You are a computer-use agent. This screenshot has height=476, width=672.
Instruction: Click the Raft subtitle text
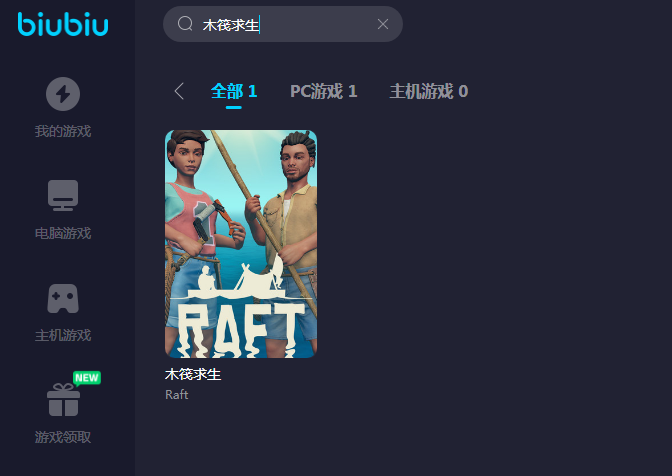[177, 395]
